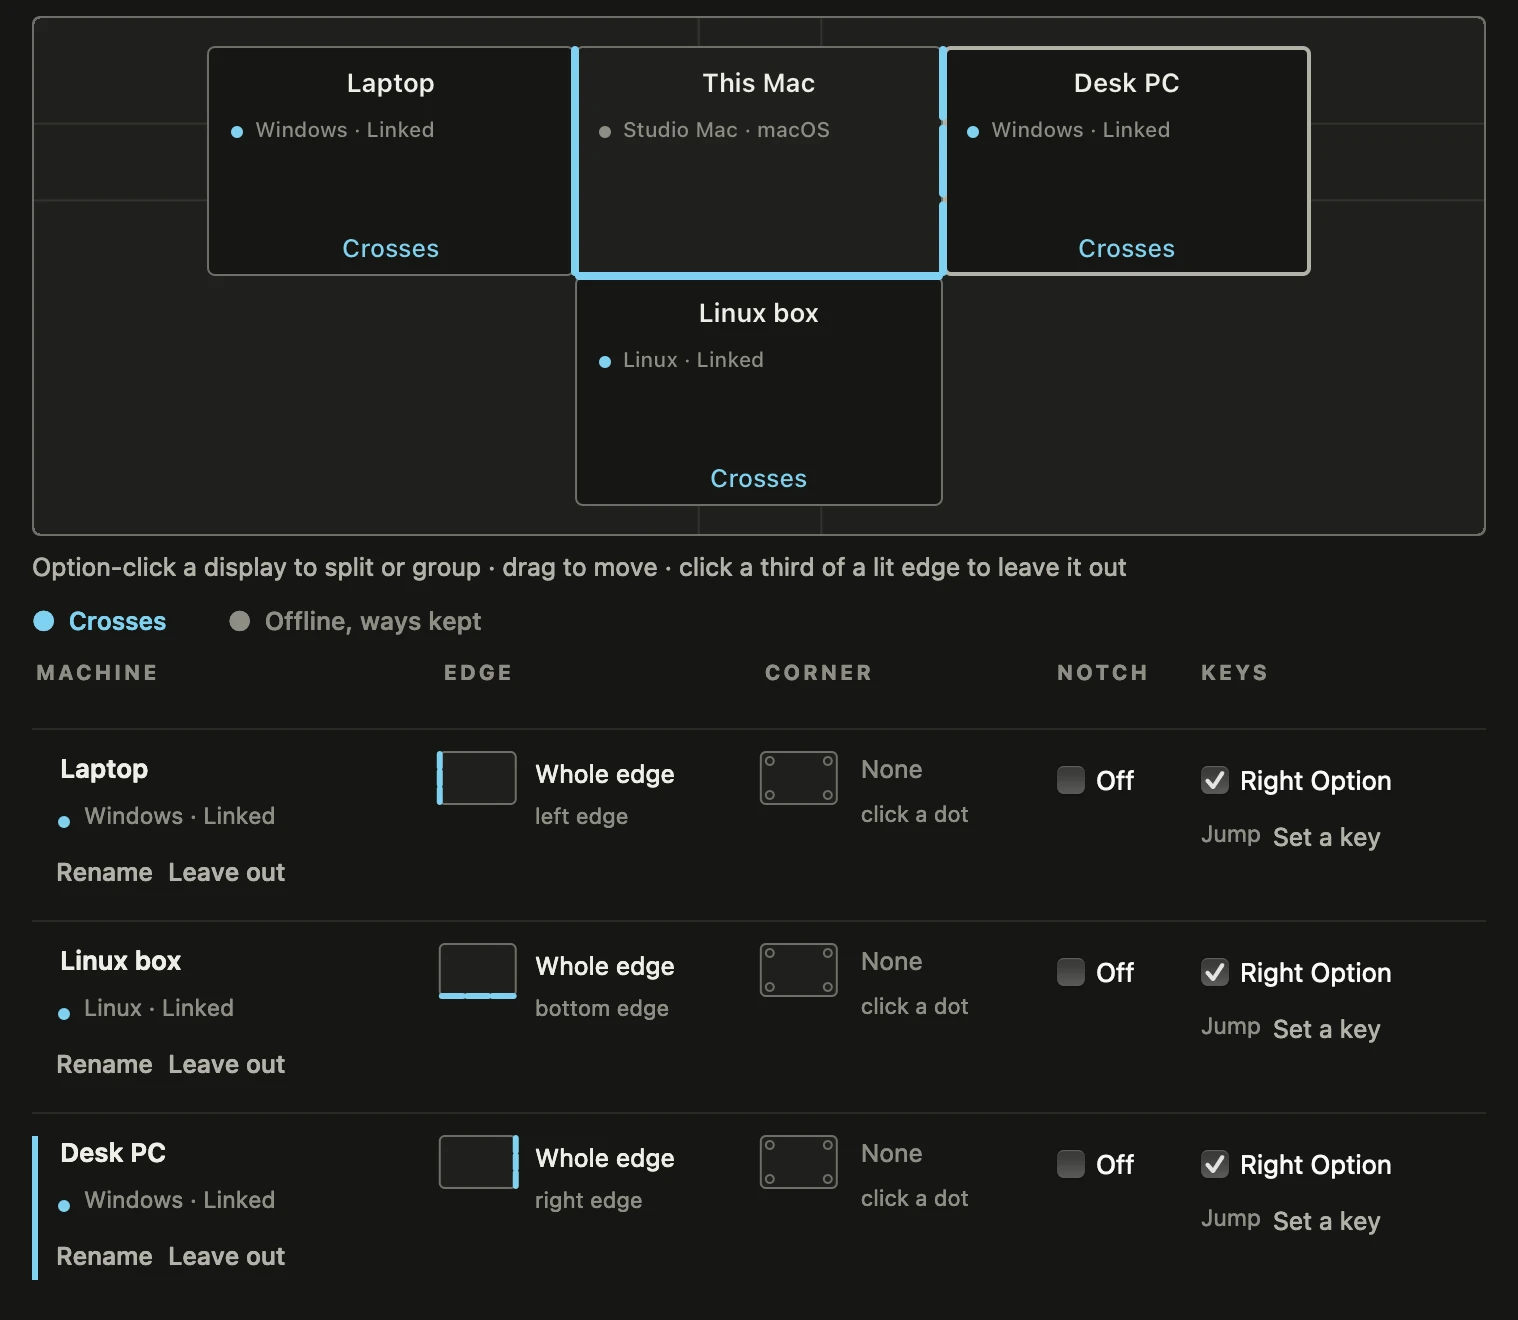Leave out the Desk PC machine
Screen dimensions: 1518x1320
227,1256
